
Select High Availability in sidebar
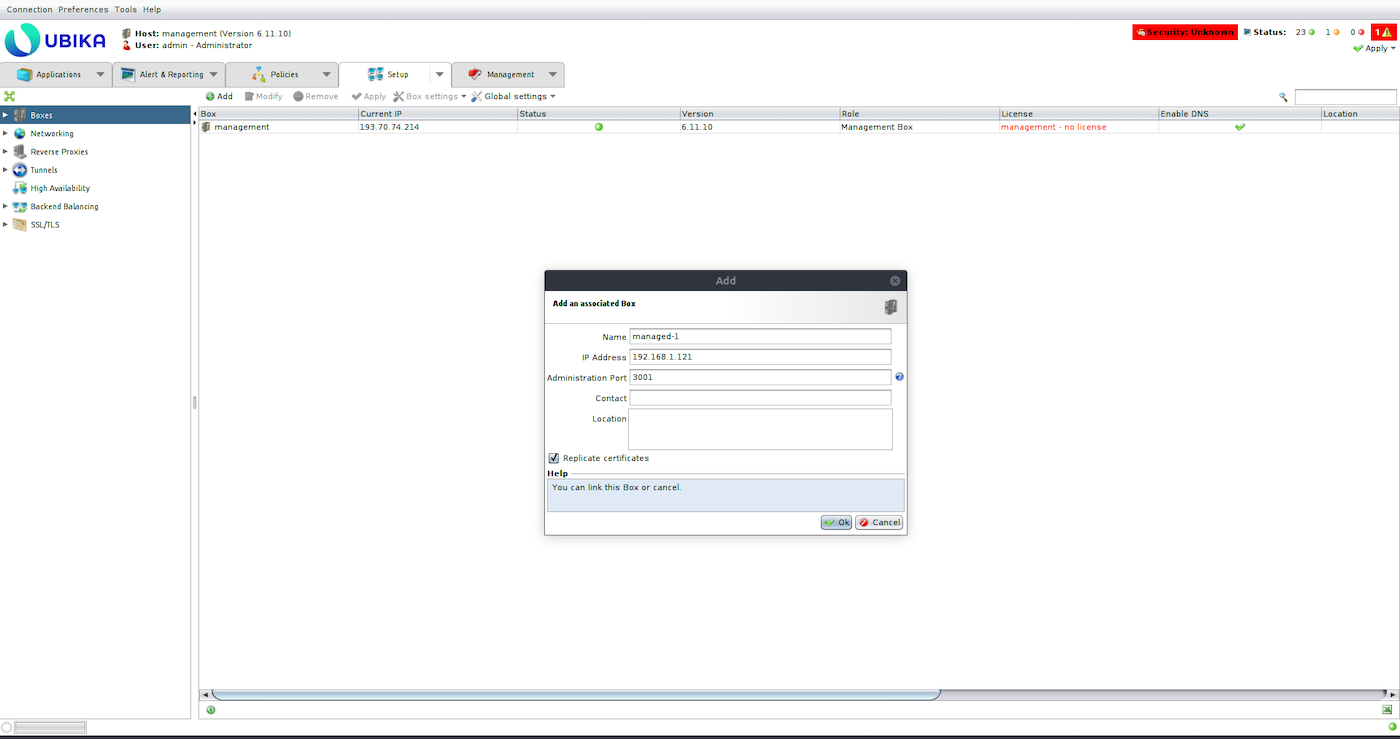point(59,188)
